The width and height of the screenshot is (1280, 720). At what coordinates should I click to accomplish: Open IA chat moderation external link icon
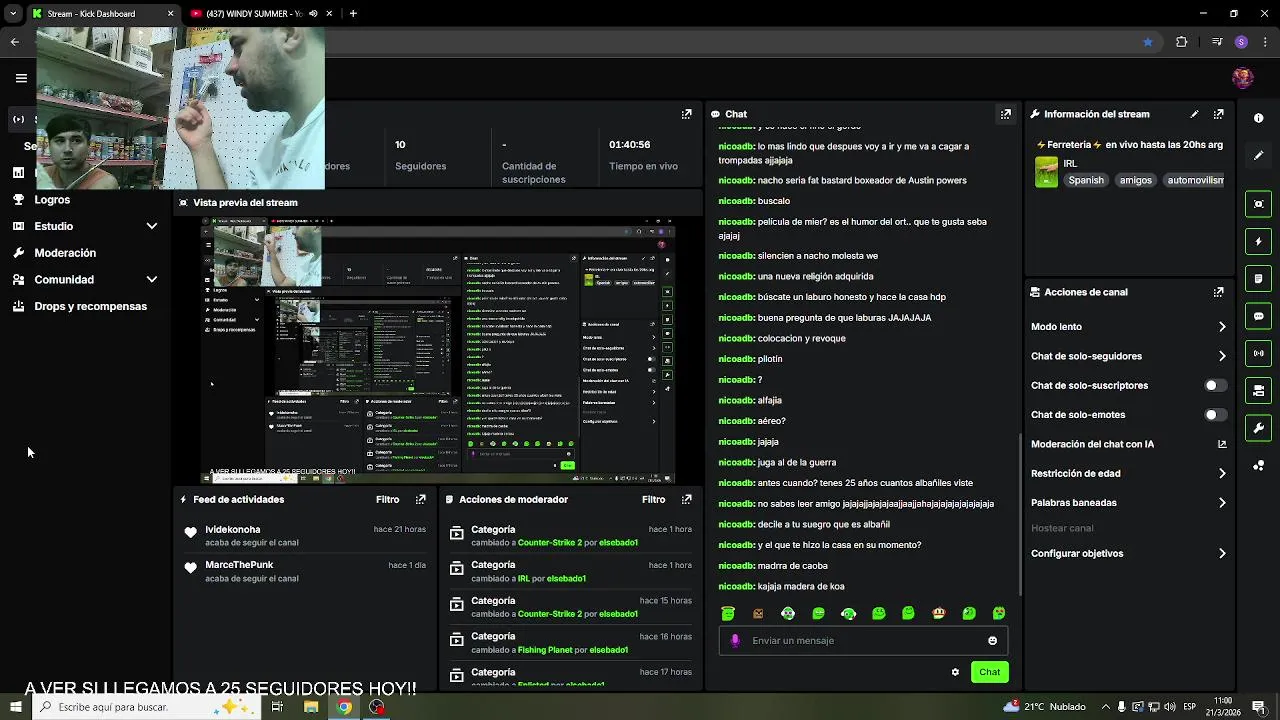(x=1222, y=444)
